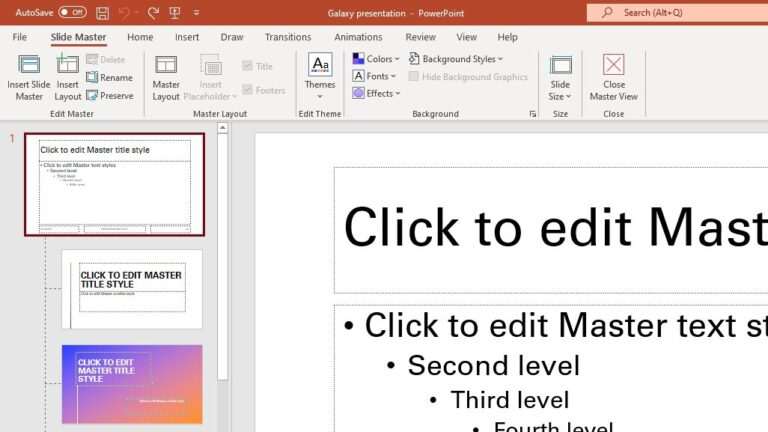
Task: Open the View tab
Action: tap(467, 37)
